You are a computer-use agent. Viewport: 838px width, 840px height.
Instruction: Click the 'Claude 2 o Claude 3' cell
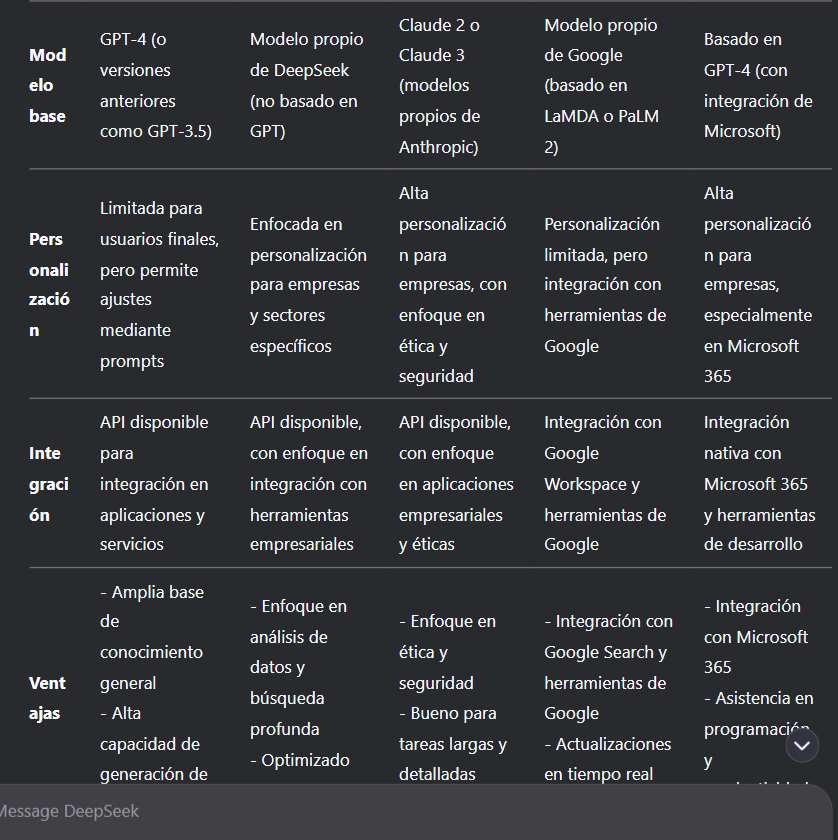tap(439, 86)
